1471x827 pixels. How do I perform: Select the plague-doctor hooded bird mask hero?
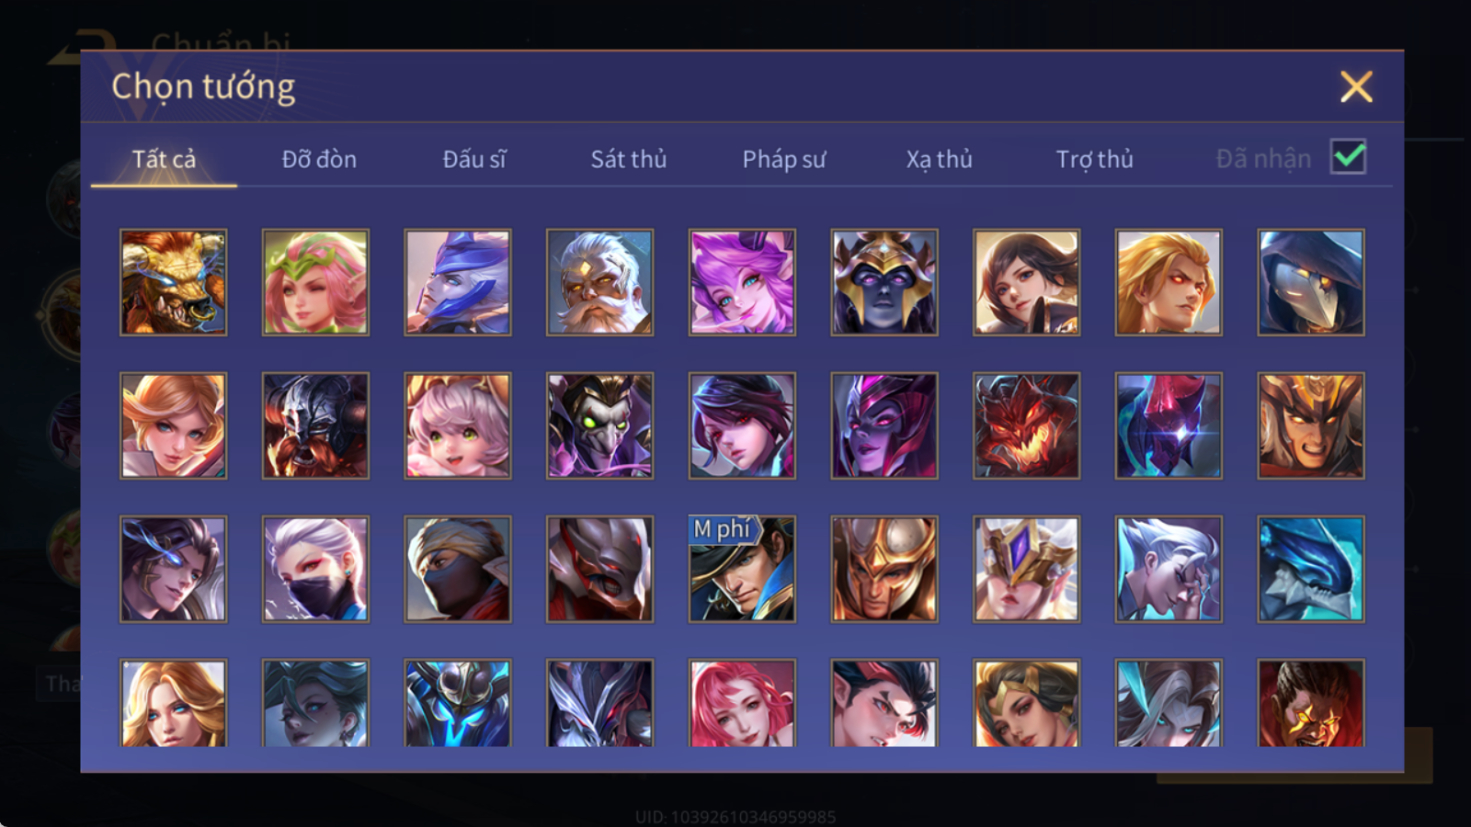tap(1311, 282)
